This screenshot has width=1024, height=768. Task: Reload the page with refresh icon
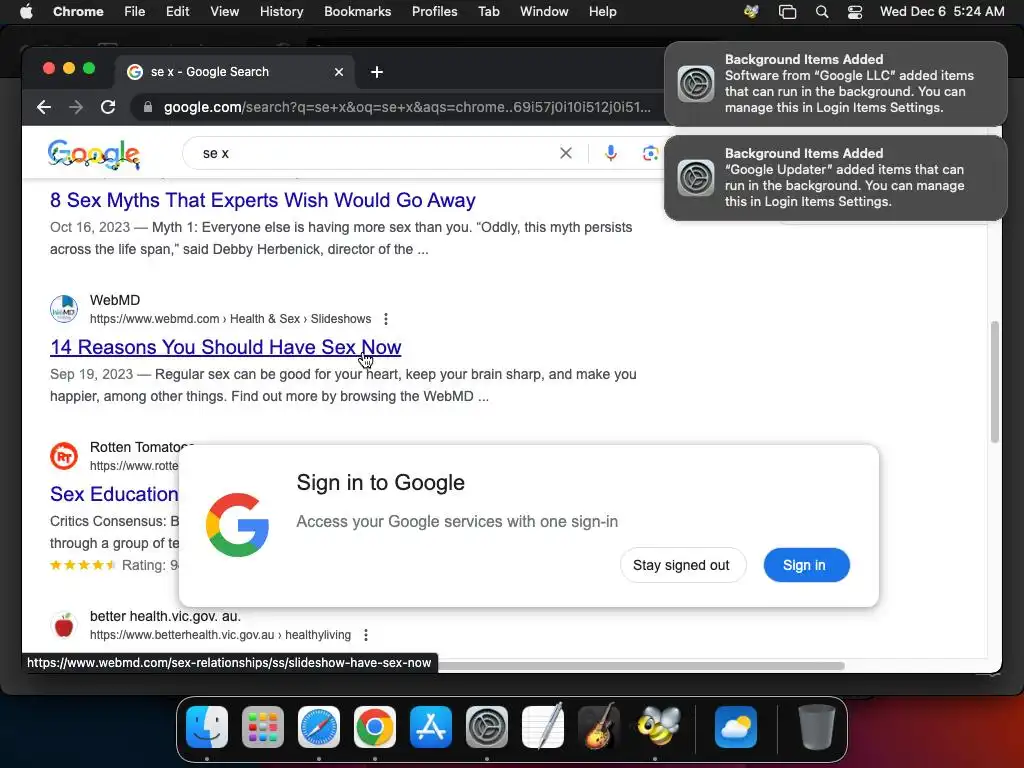(x=108, y=107)
